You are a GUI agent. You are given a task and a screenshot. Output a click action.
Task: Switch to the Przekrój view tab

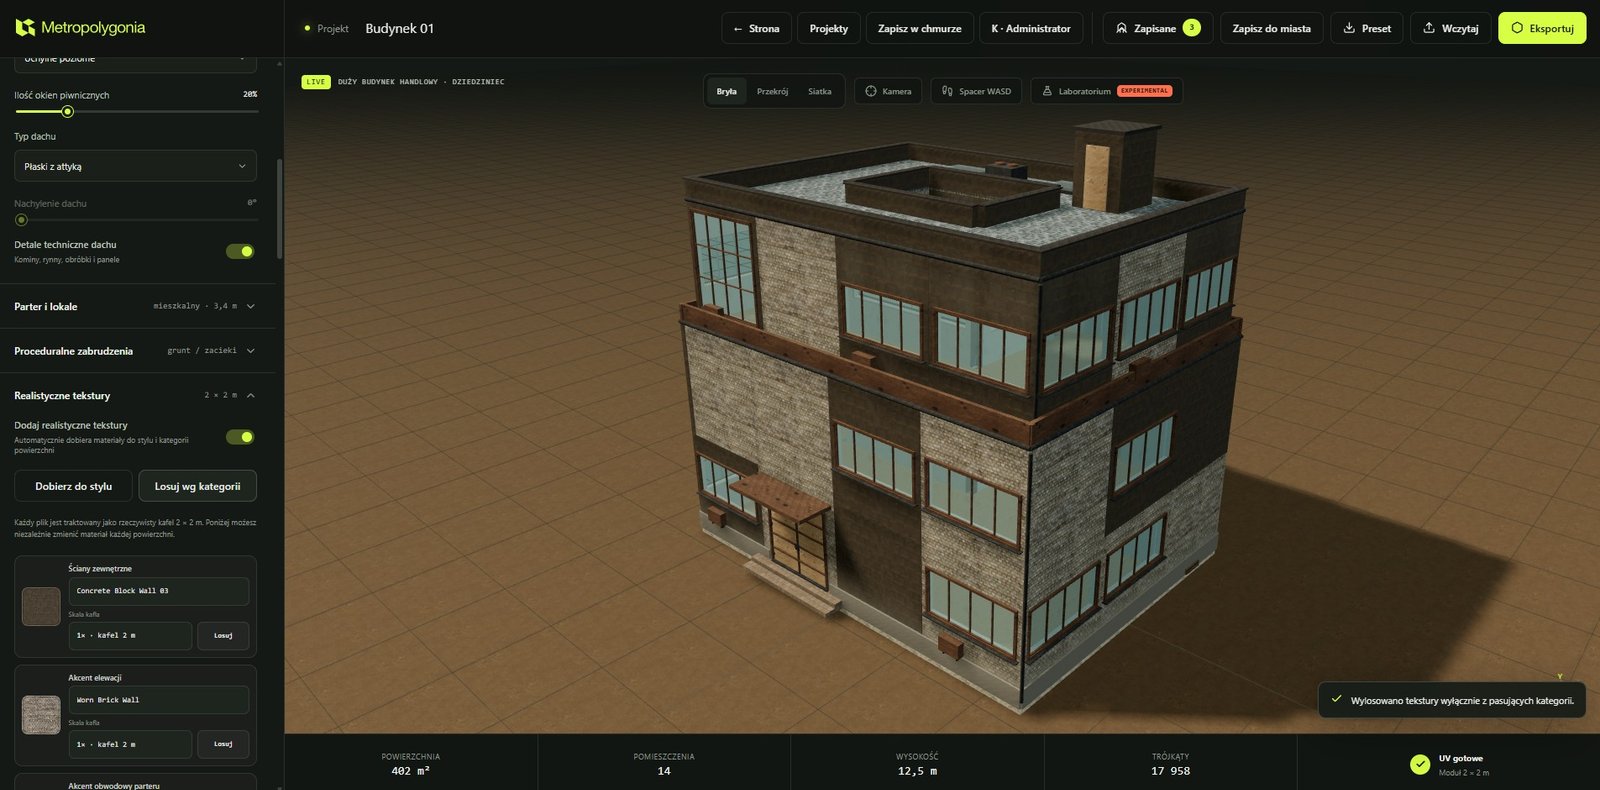pos(772,91)
